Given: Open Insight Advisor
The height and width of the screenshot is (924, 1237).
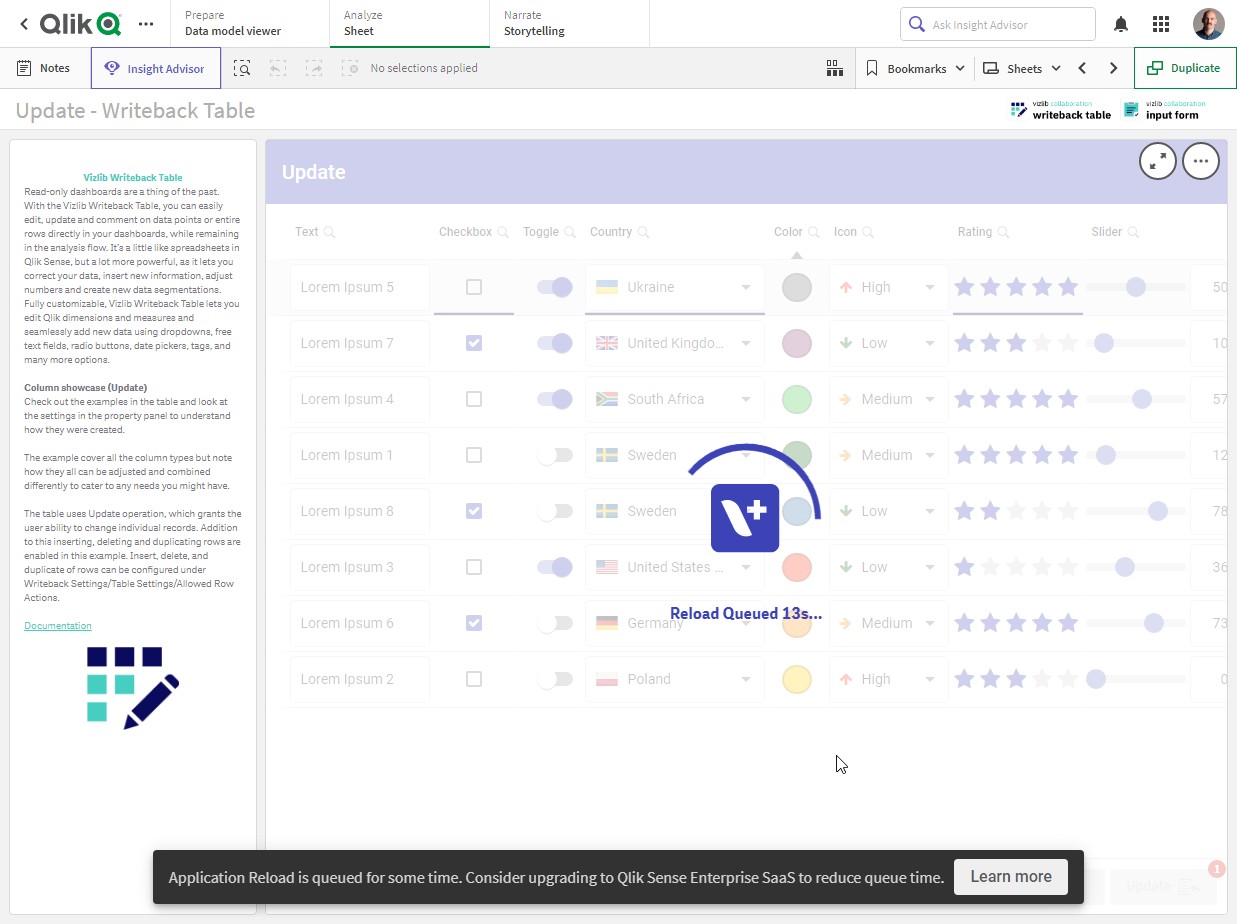Looking at the screenshot, I should [x=156, y=68].
